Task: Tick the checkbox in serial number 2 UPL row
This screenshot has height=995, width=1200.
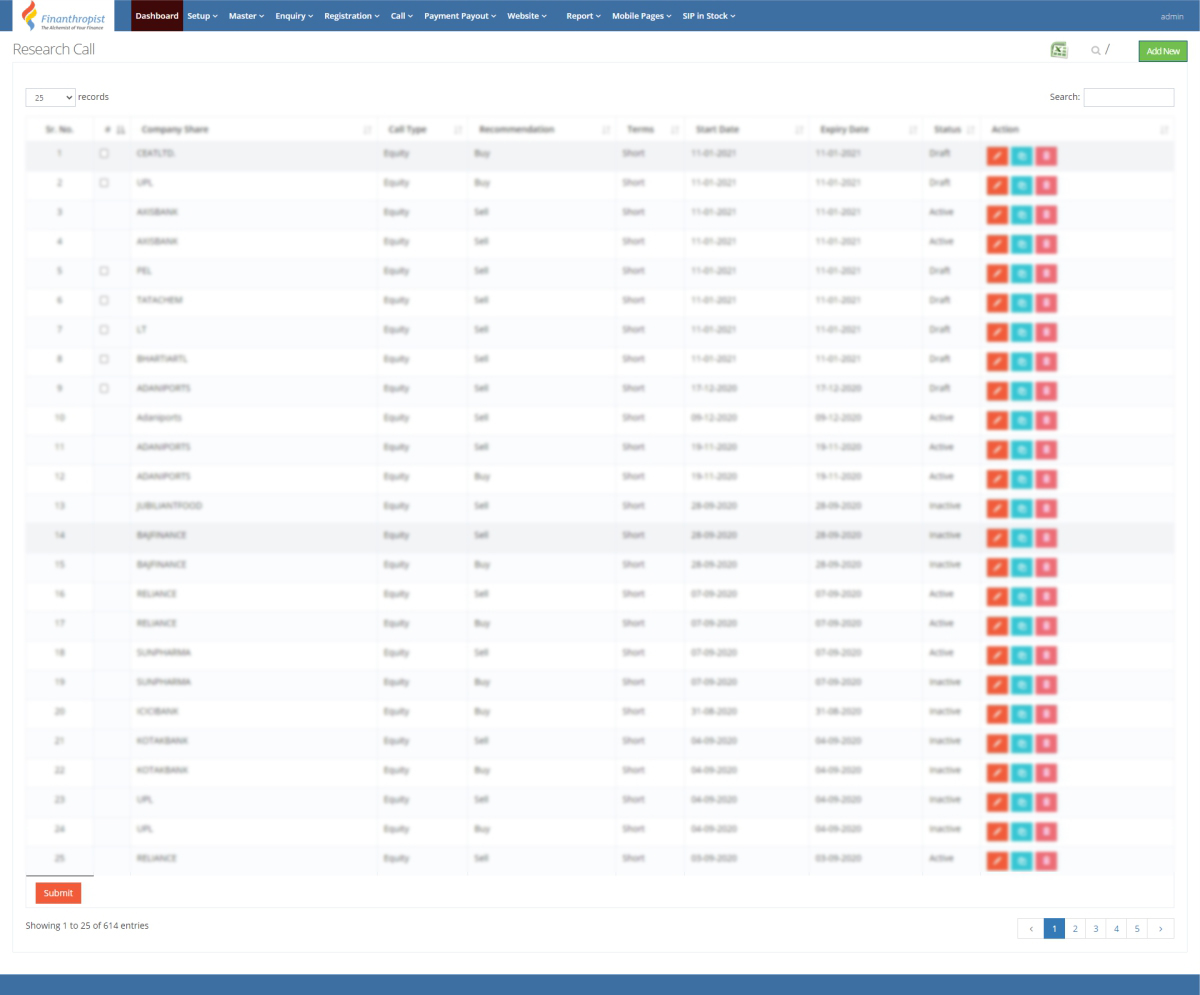Action: click(x=104, y=183)
